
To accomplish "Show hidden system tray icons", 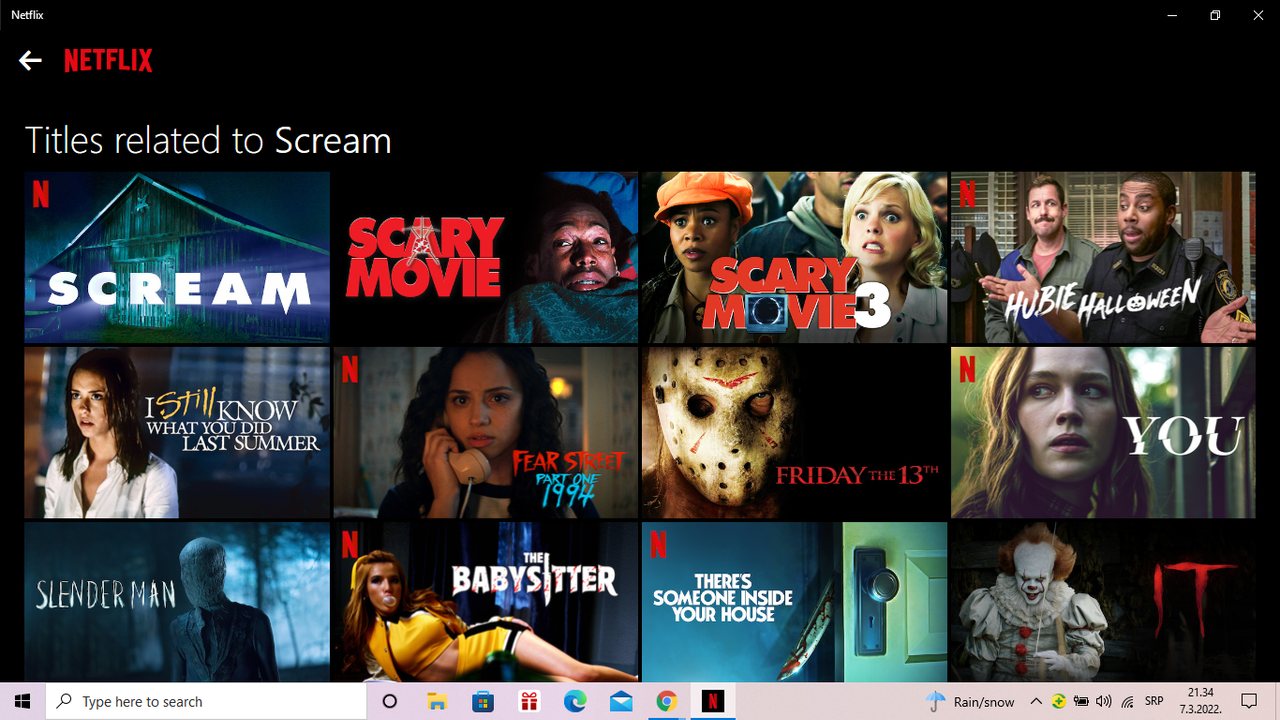I will (x=1036, y=702).
